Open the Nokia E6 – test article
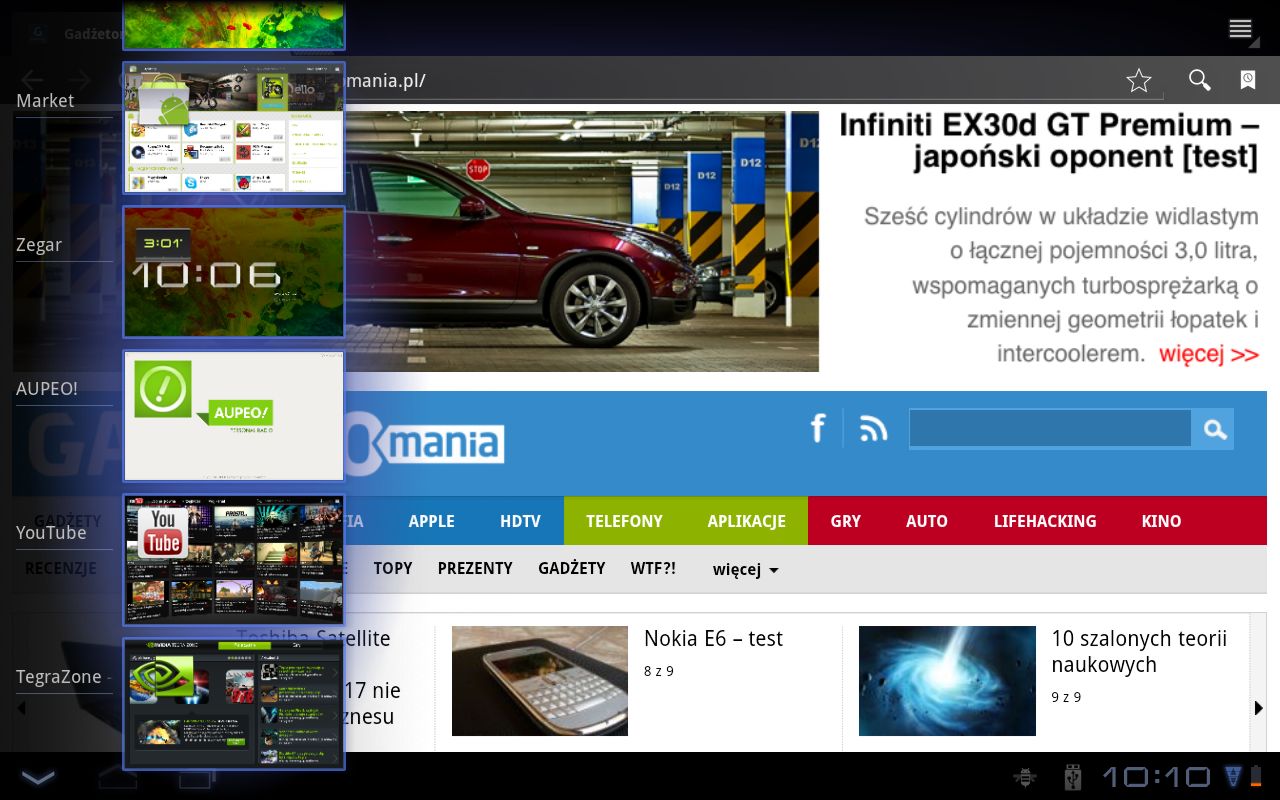1280x800 pixels. [x=713, y=638]
